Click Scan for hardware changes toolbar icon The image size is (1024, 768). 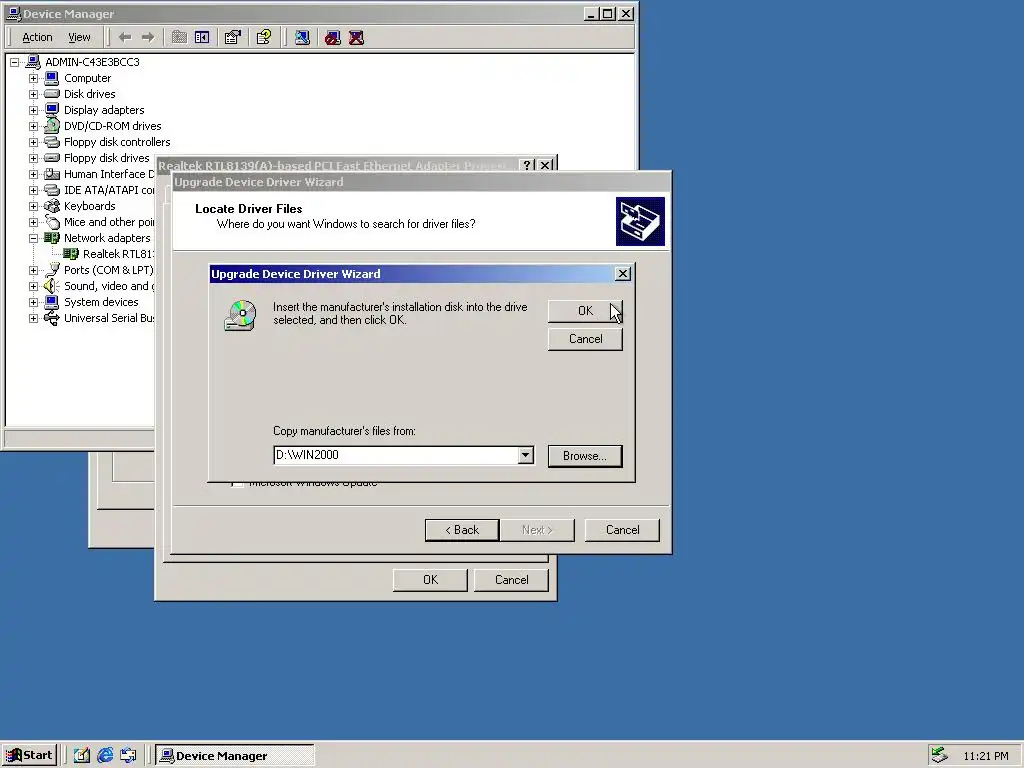(x=302, y=37)
